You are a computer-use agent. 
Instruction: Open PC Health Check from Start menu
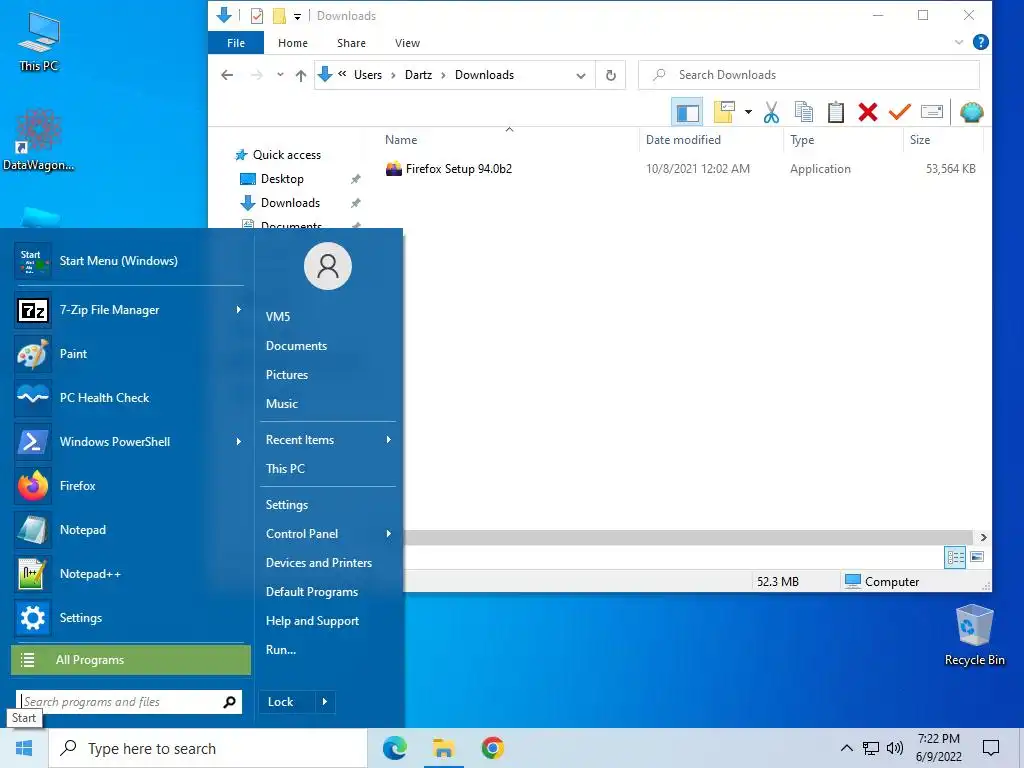(x=129, y=398)
